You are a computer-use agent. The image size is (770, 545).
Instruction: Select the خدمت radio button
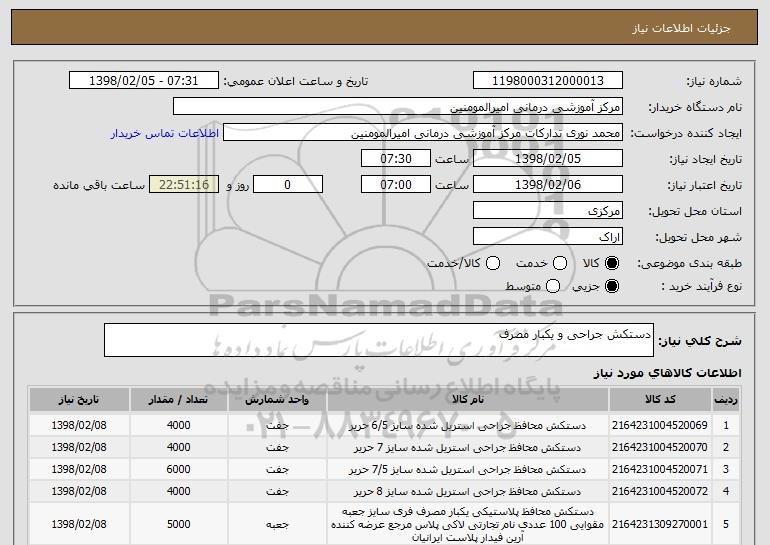tap(560, 263)
